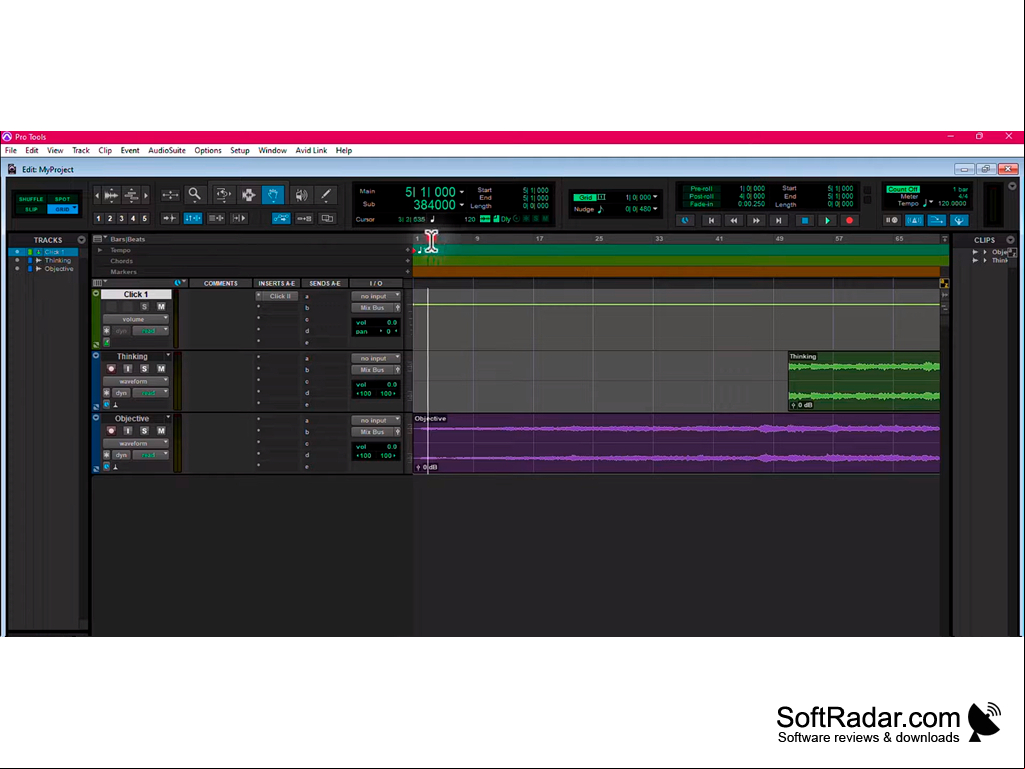
Task: Select Grid edit mode
Action: [x=62, y=209]
